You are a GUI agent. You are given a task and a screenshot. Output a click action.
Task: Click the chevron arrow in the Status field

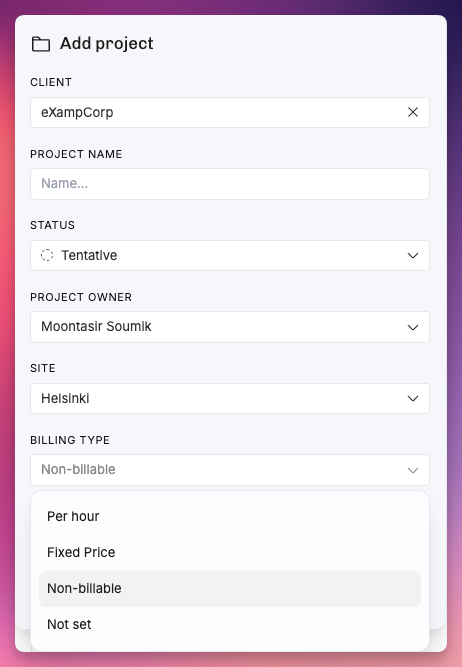413,256
